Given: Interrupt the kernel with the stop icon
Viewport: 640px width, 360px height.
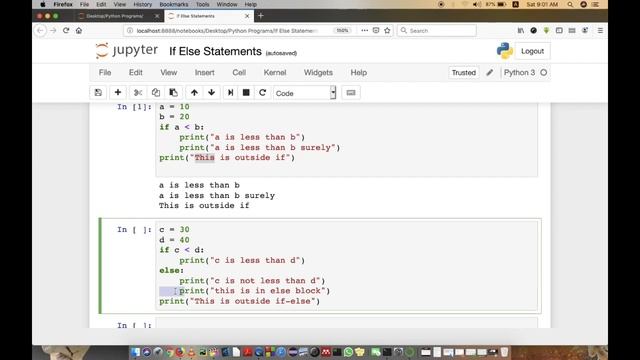Looking at the screenshot, I should point(246,93).
